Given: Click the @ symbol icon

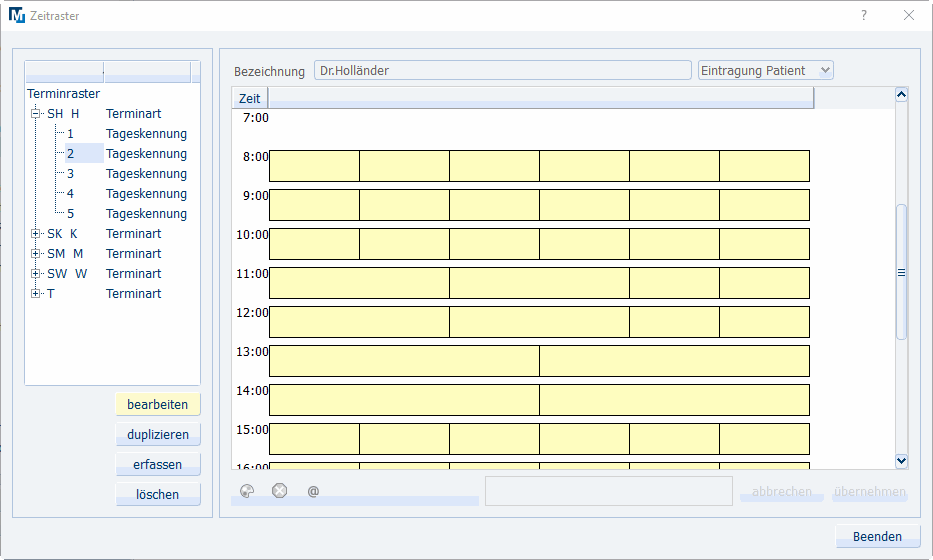Looking at the screenshot, I should tap(313, 492).
